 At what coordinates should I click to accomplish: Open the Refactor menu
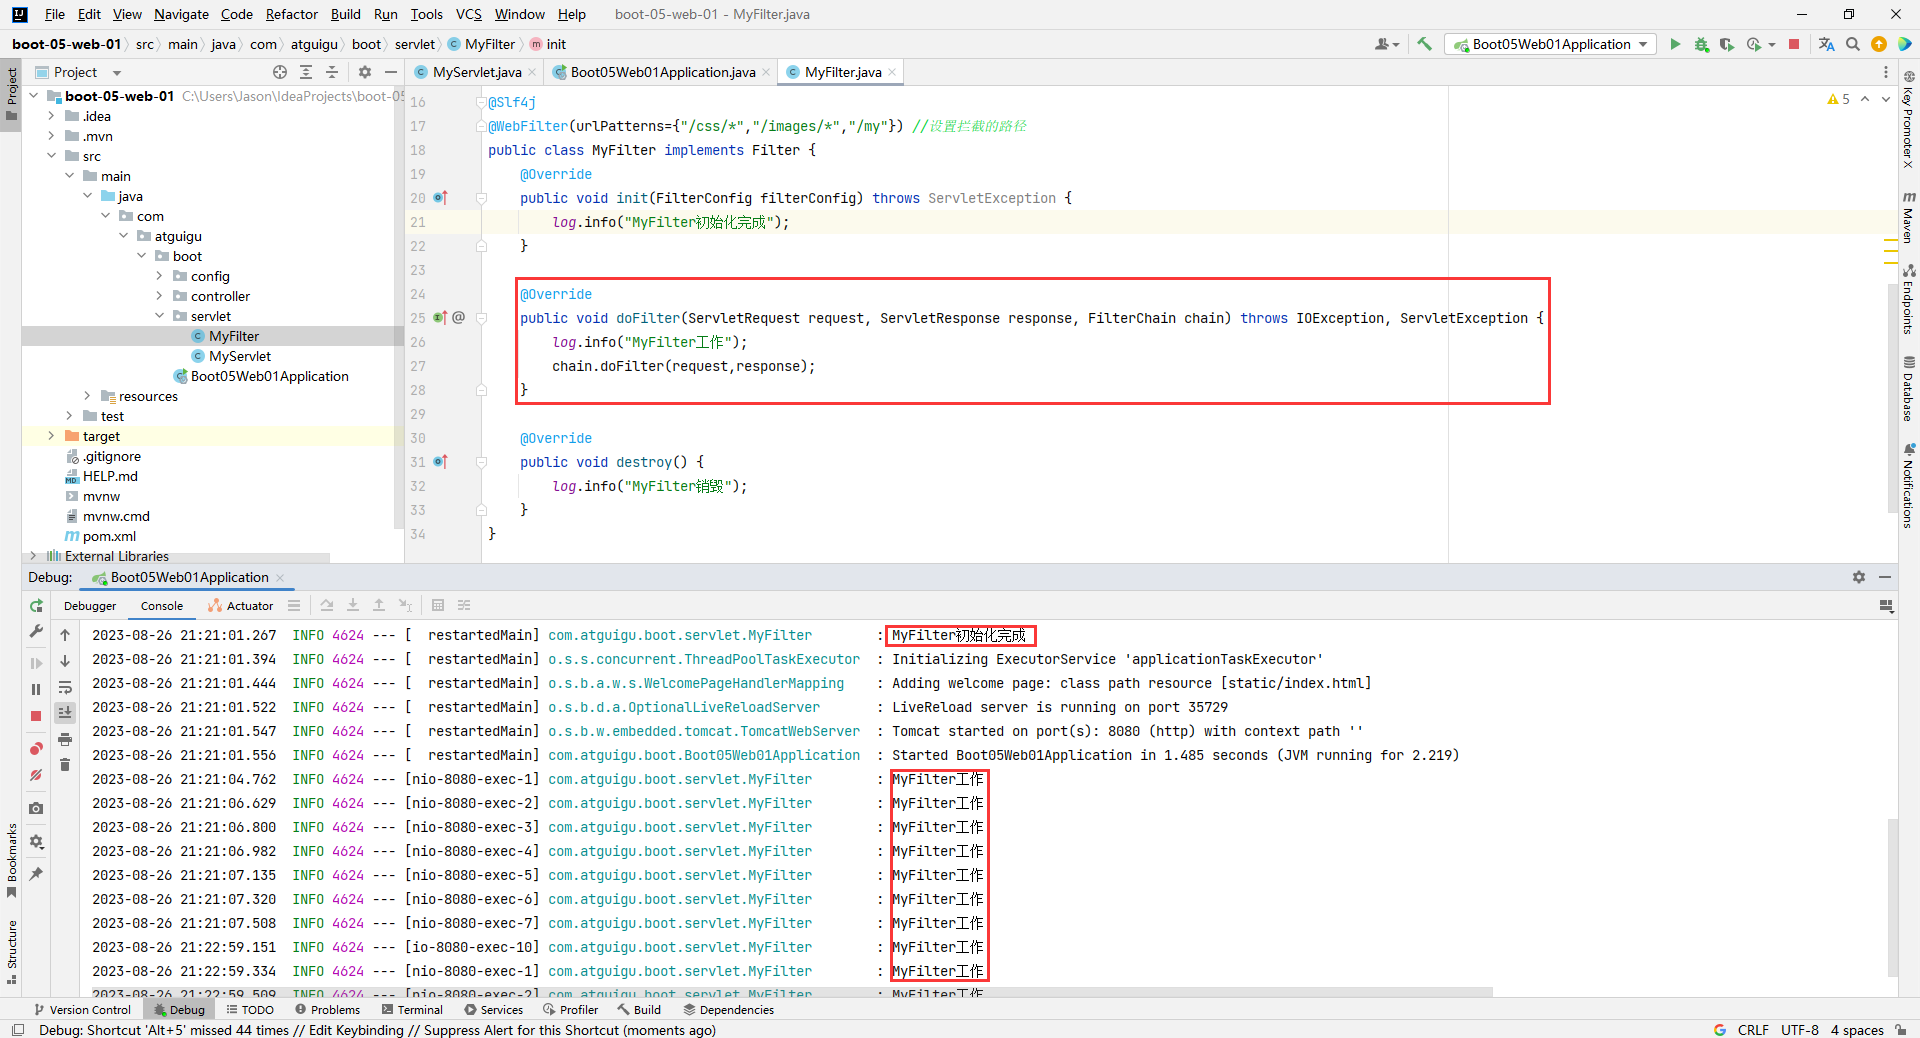point(291,14)
